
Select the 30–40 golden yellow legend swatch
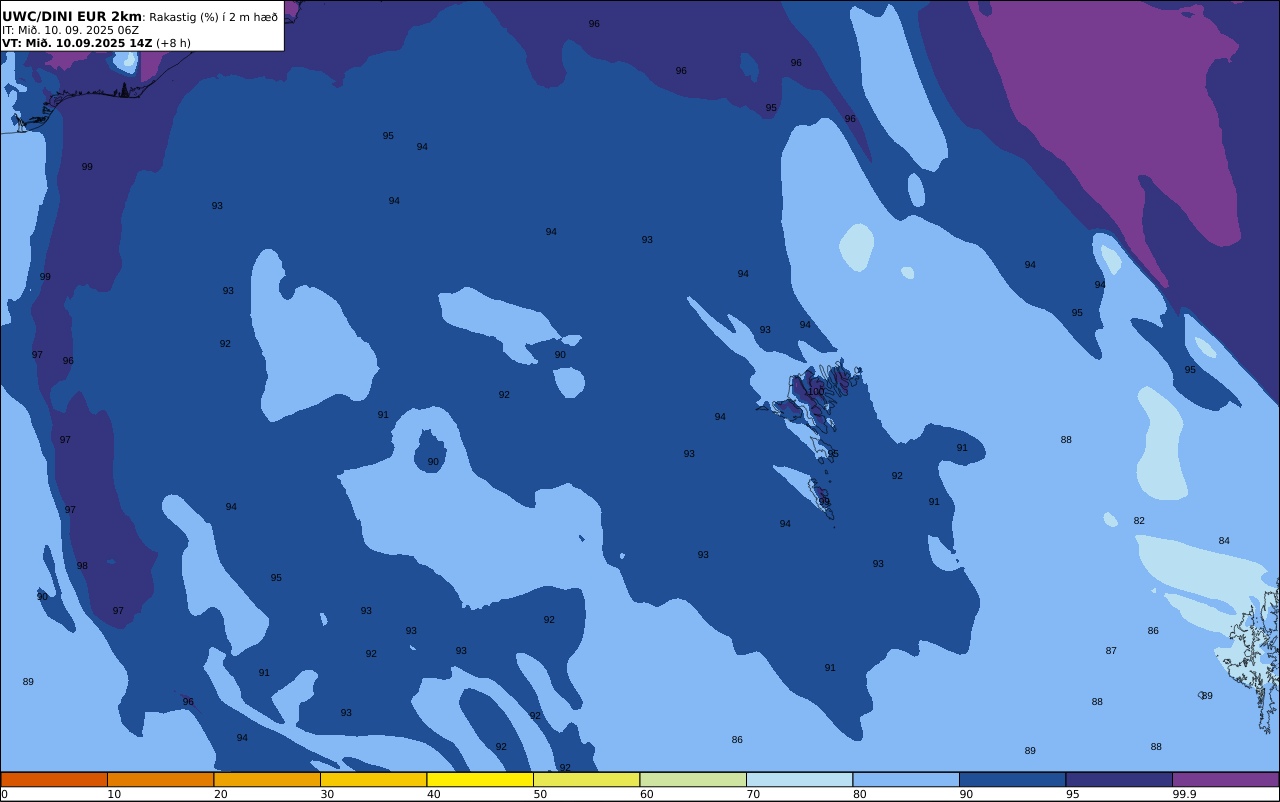coord(373,779)
